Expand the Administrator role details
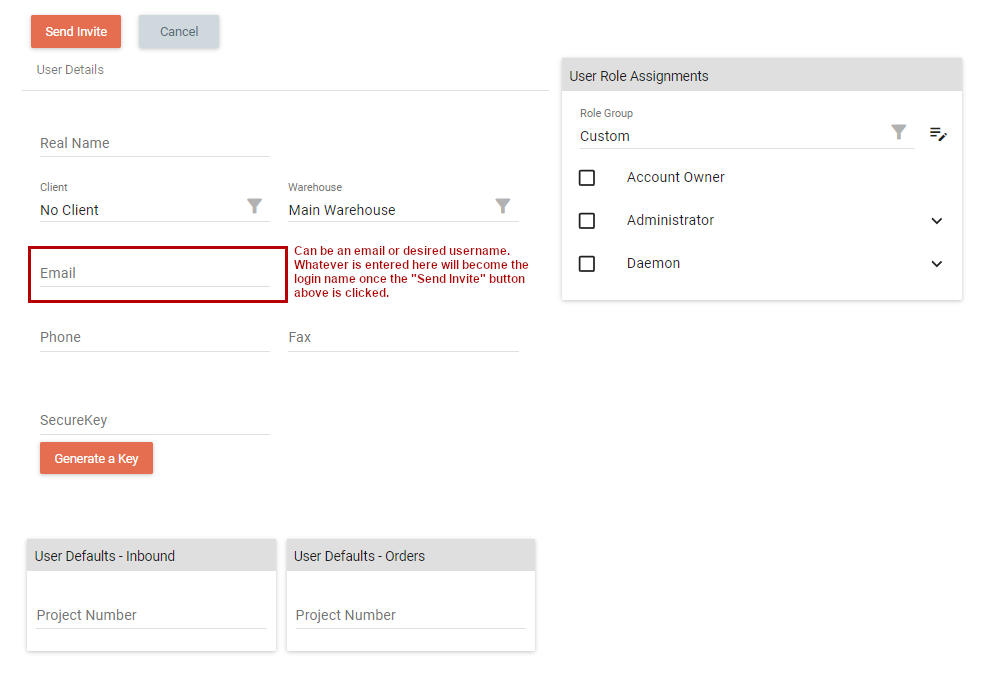Screen dimensions: 999x683 (x=937, y=220)
